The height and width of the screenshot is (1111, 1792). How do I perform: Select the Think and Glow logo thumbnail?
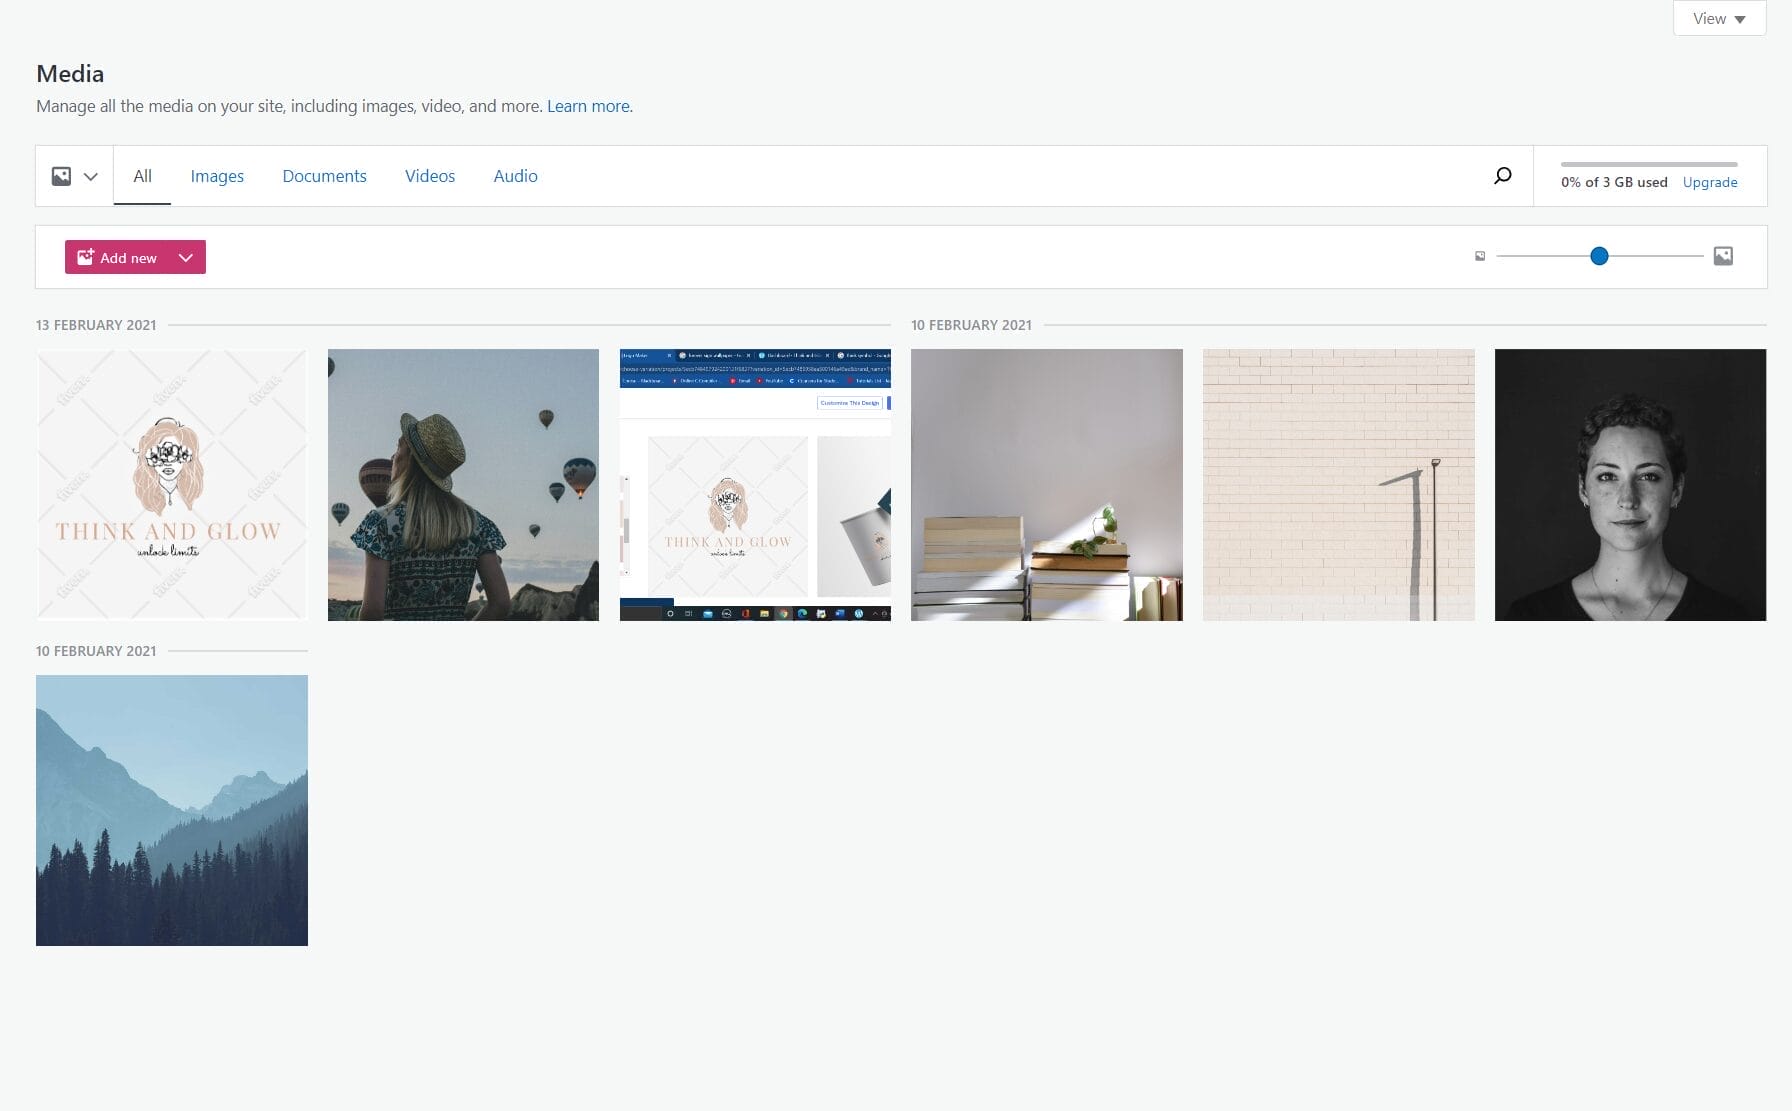pos(172,485)
